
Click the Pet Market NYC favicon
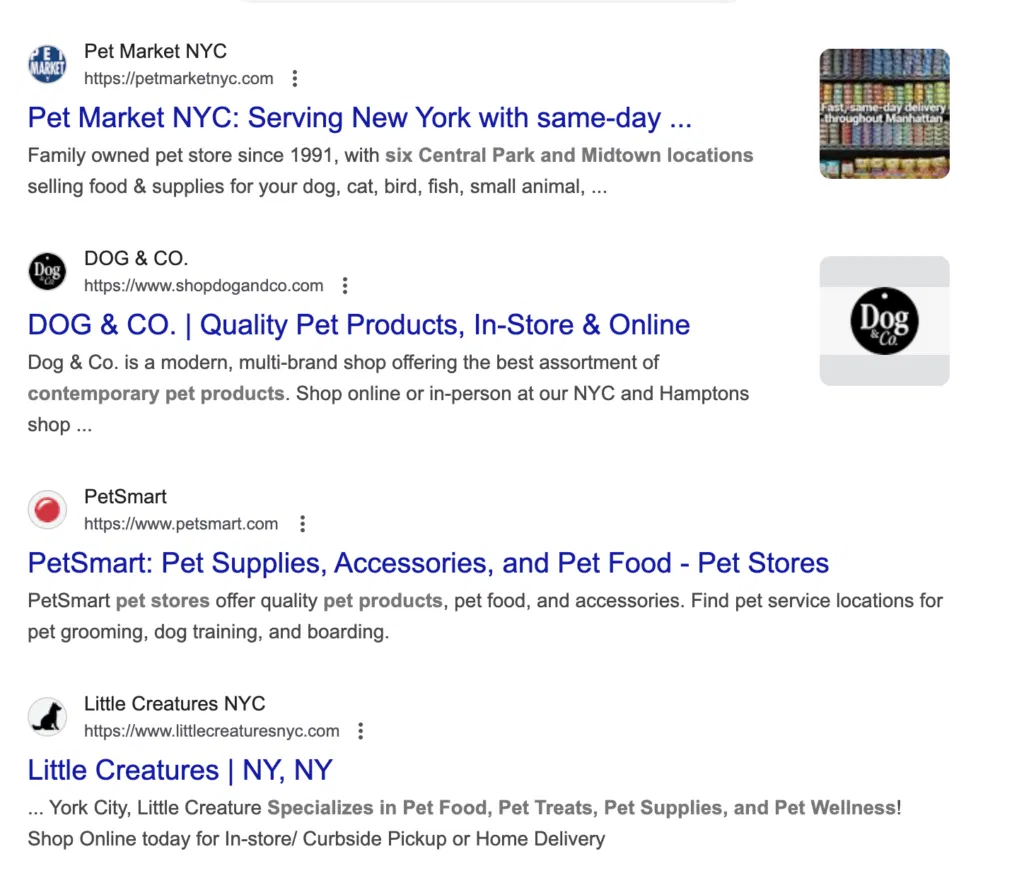[x=46, y=63]
